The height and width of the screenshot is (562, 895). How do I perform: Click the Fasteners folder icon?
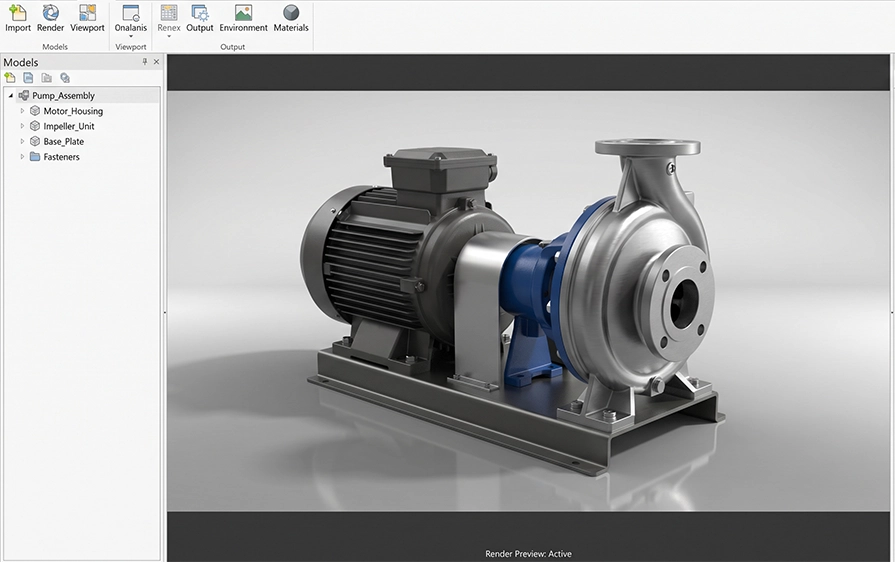click(x=35, y=157)
